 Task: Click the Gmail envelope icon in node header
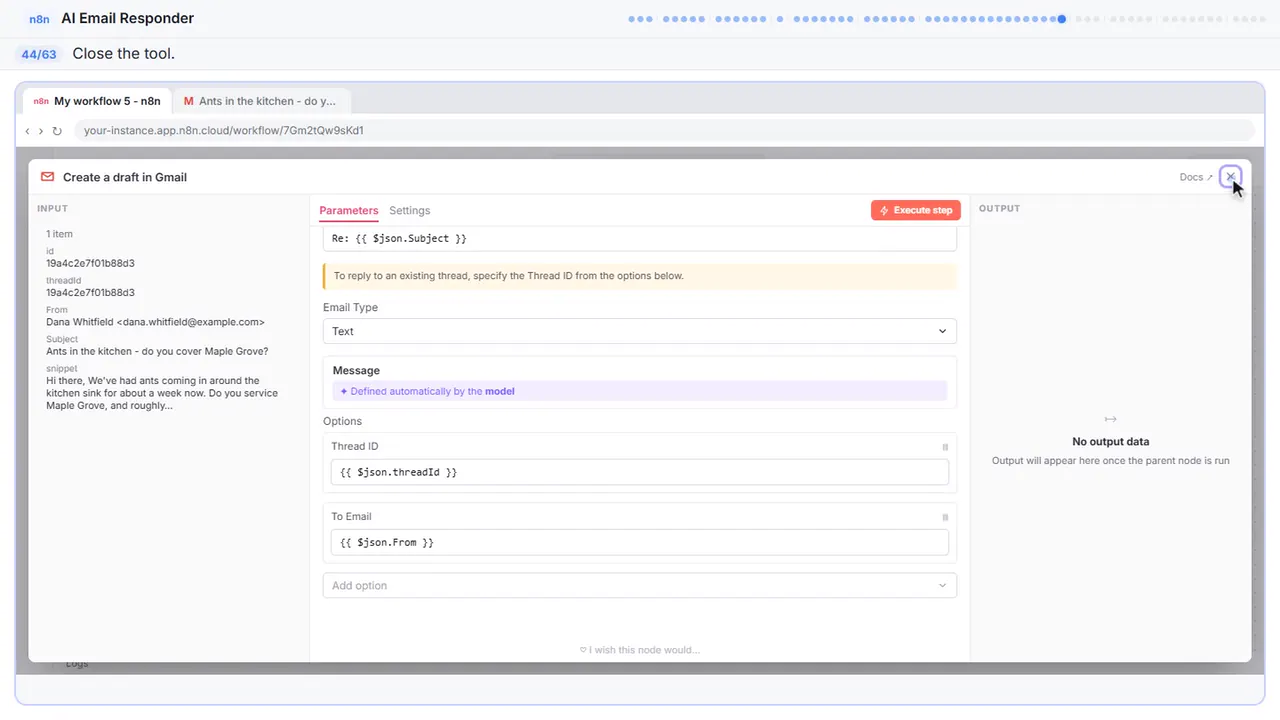(47, 177)
